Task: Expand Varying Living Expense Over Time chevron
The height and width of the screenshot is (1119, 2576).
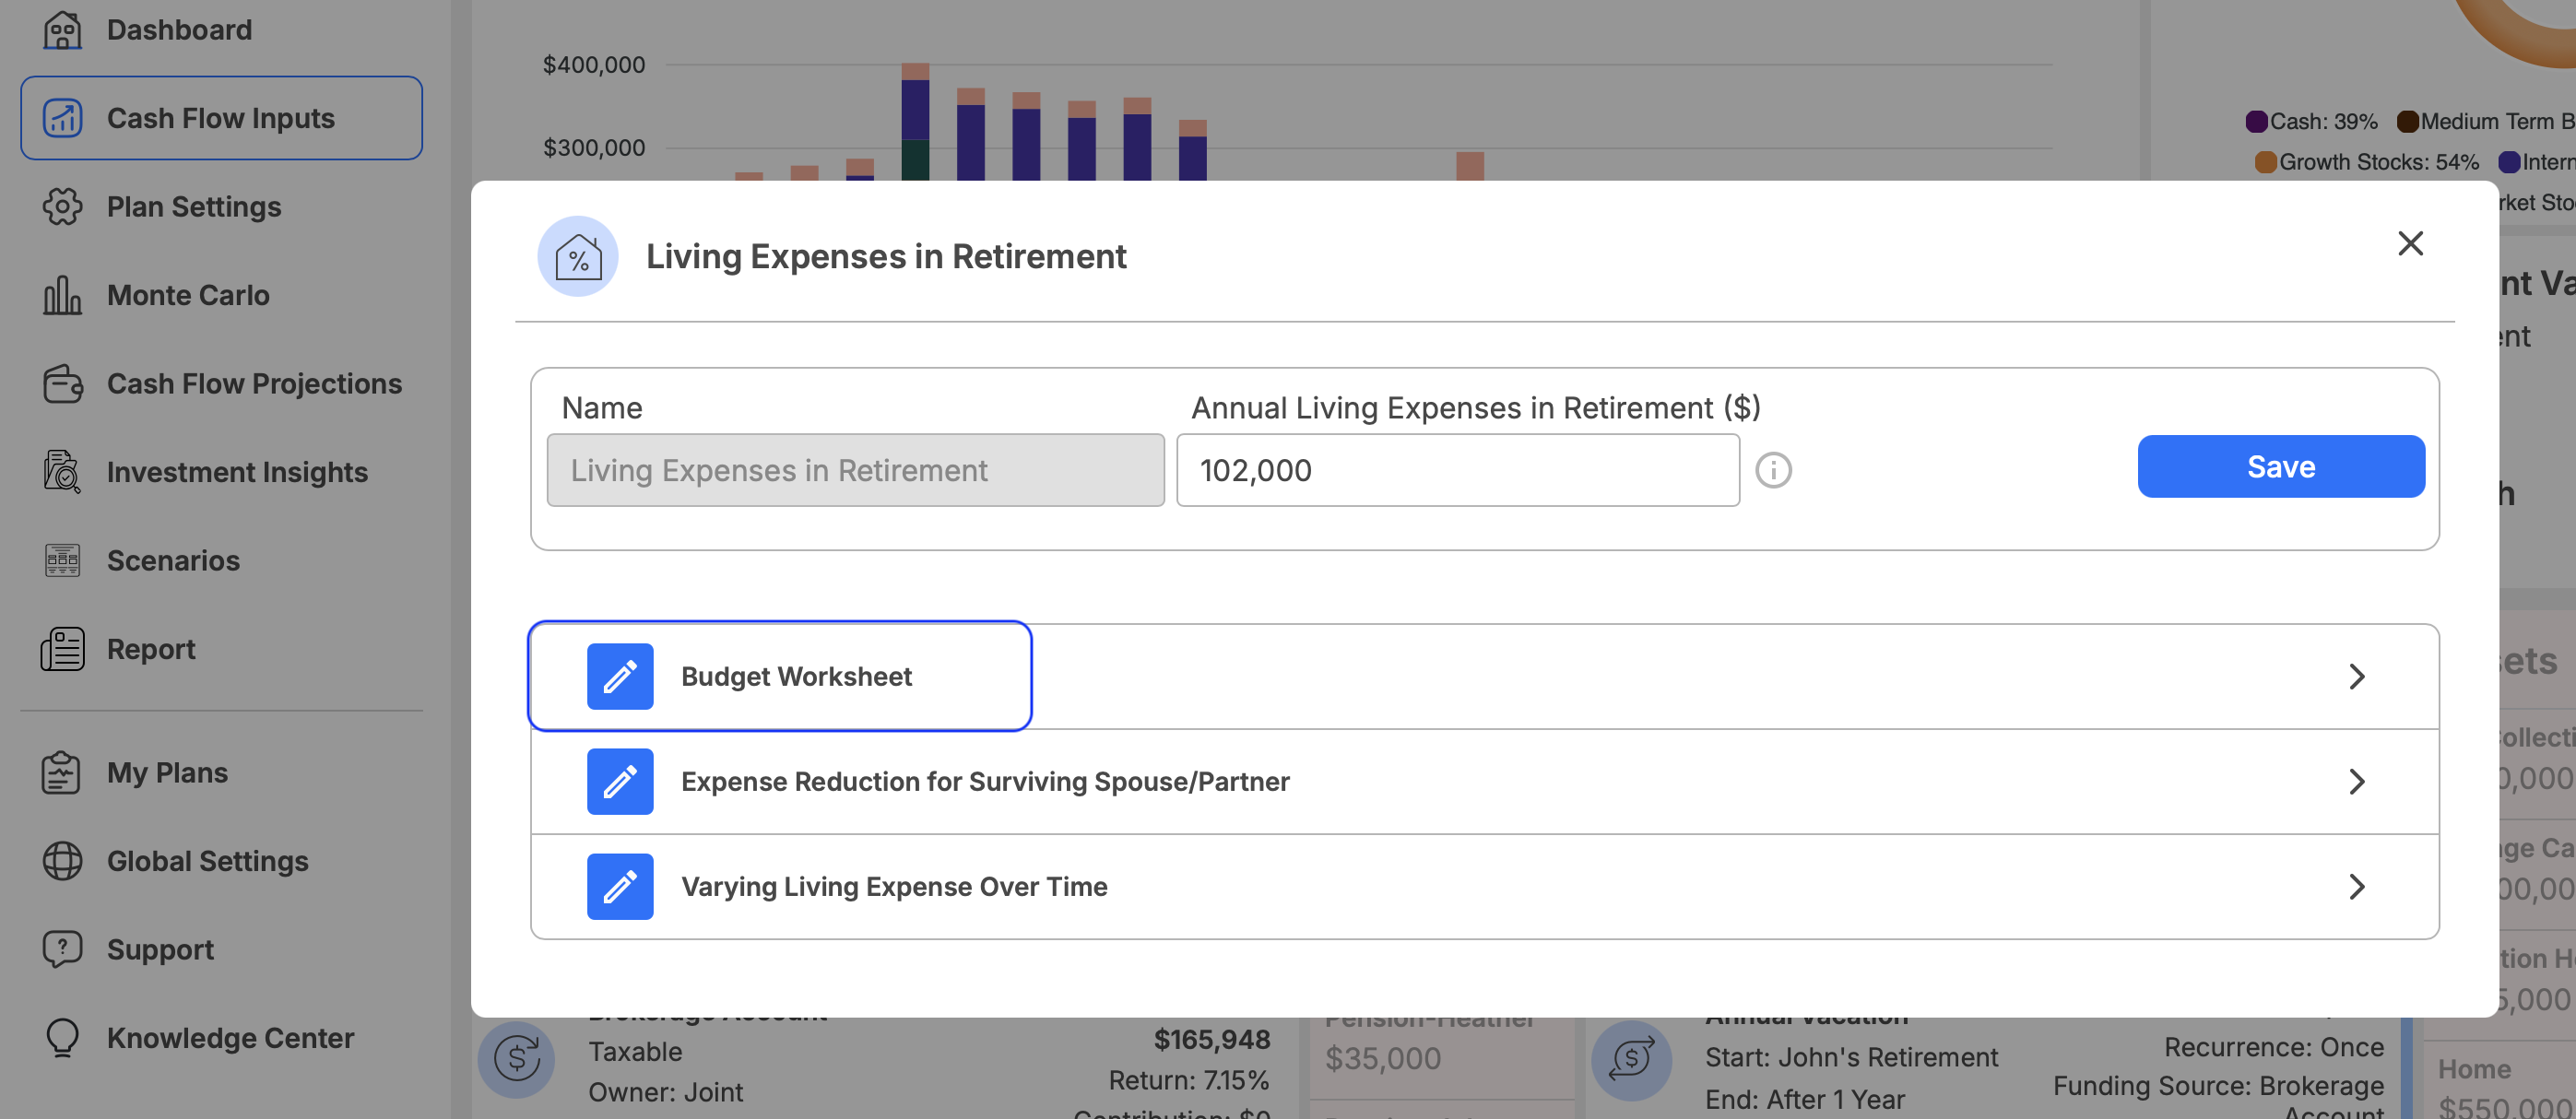Action: [2357, 886]
